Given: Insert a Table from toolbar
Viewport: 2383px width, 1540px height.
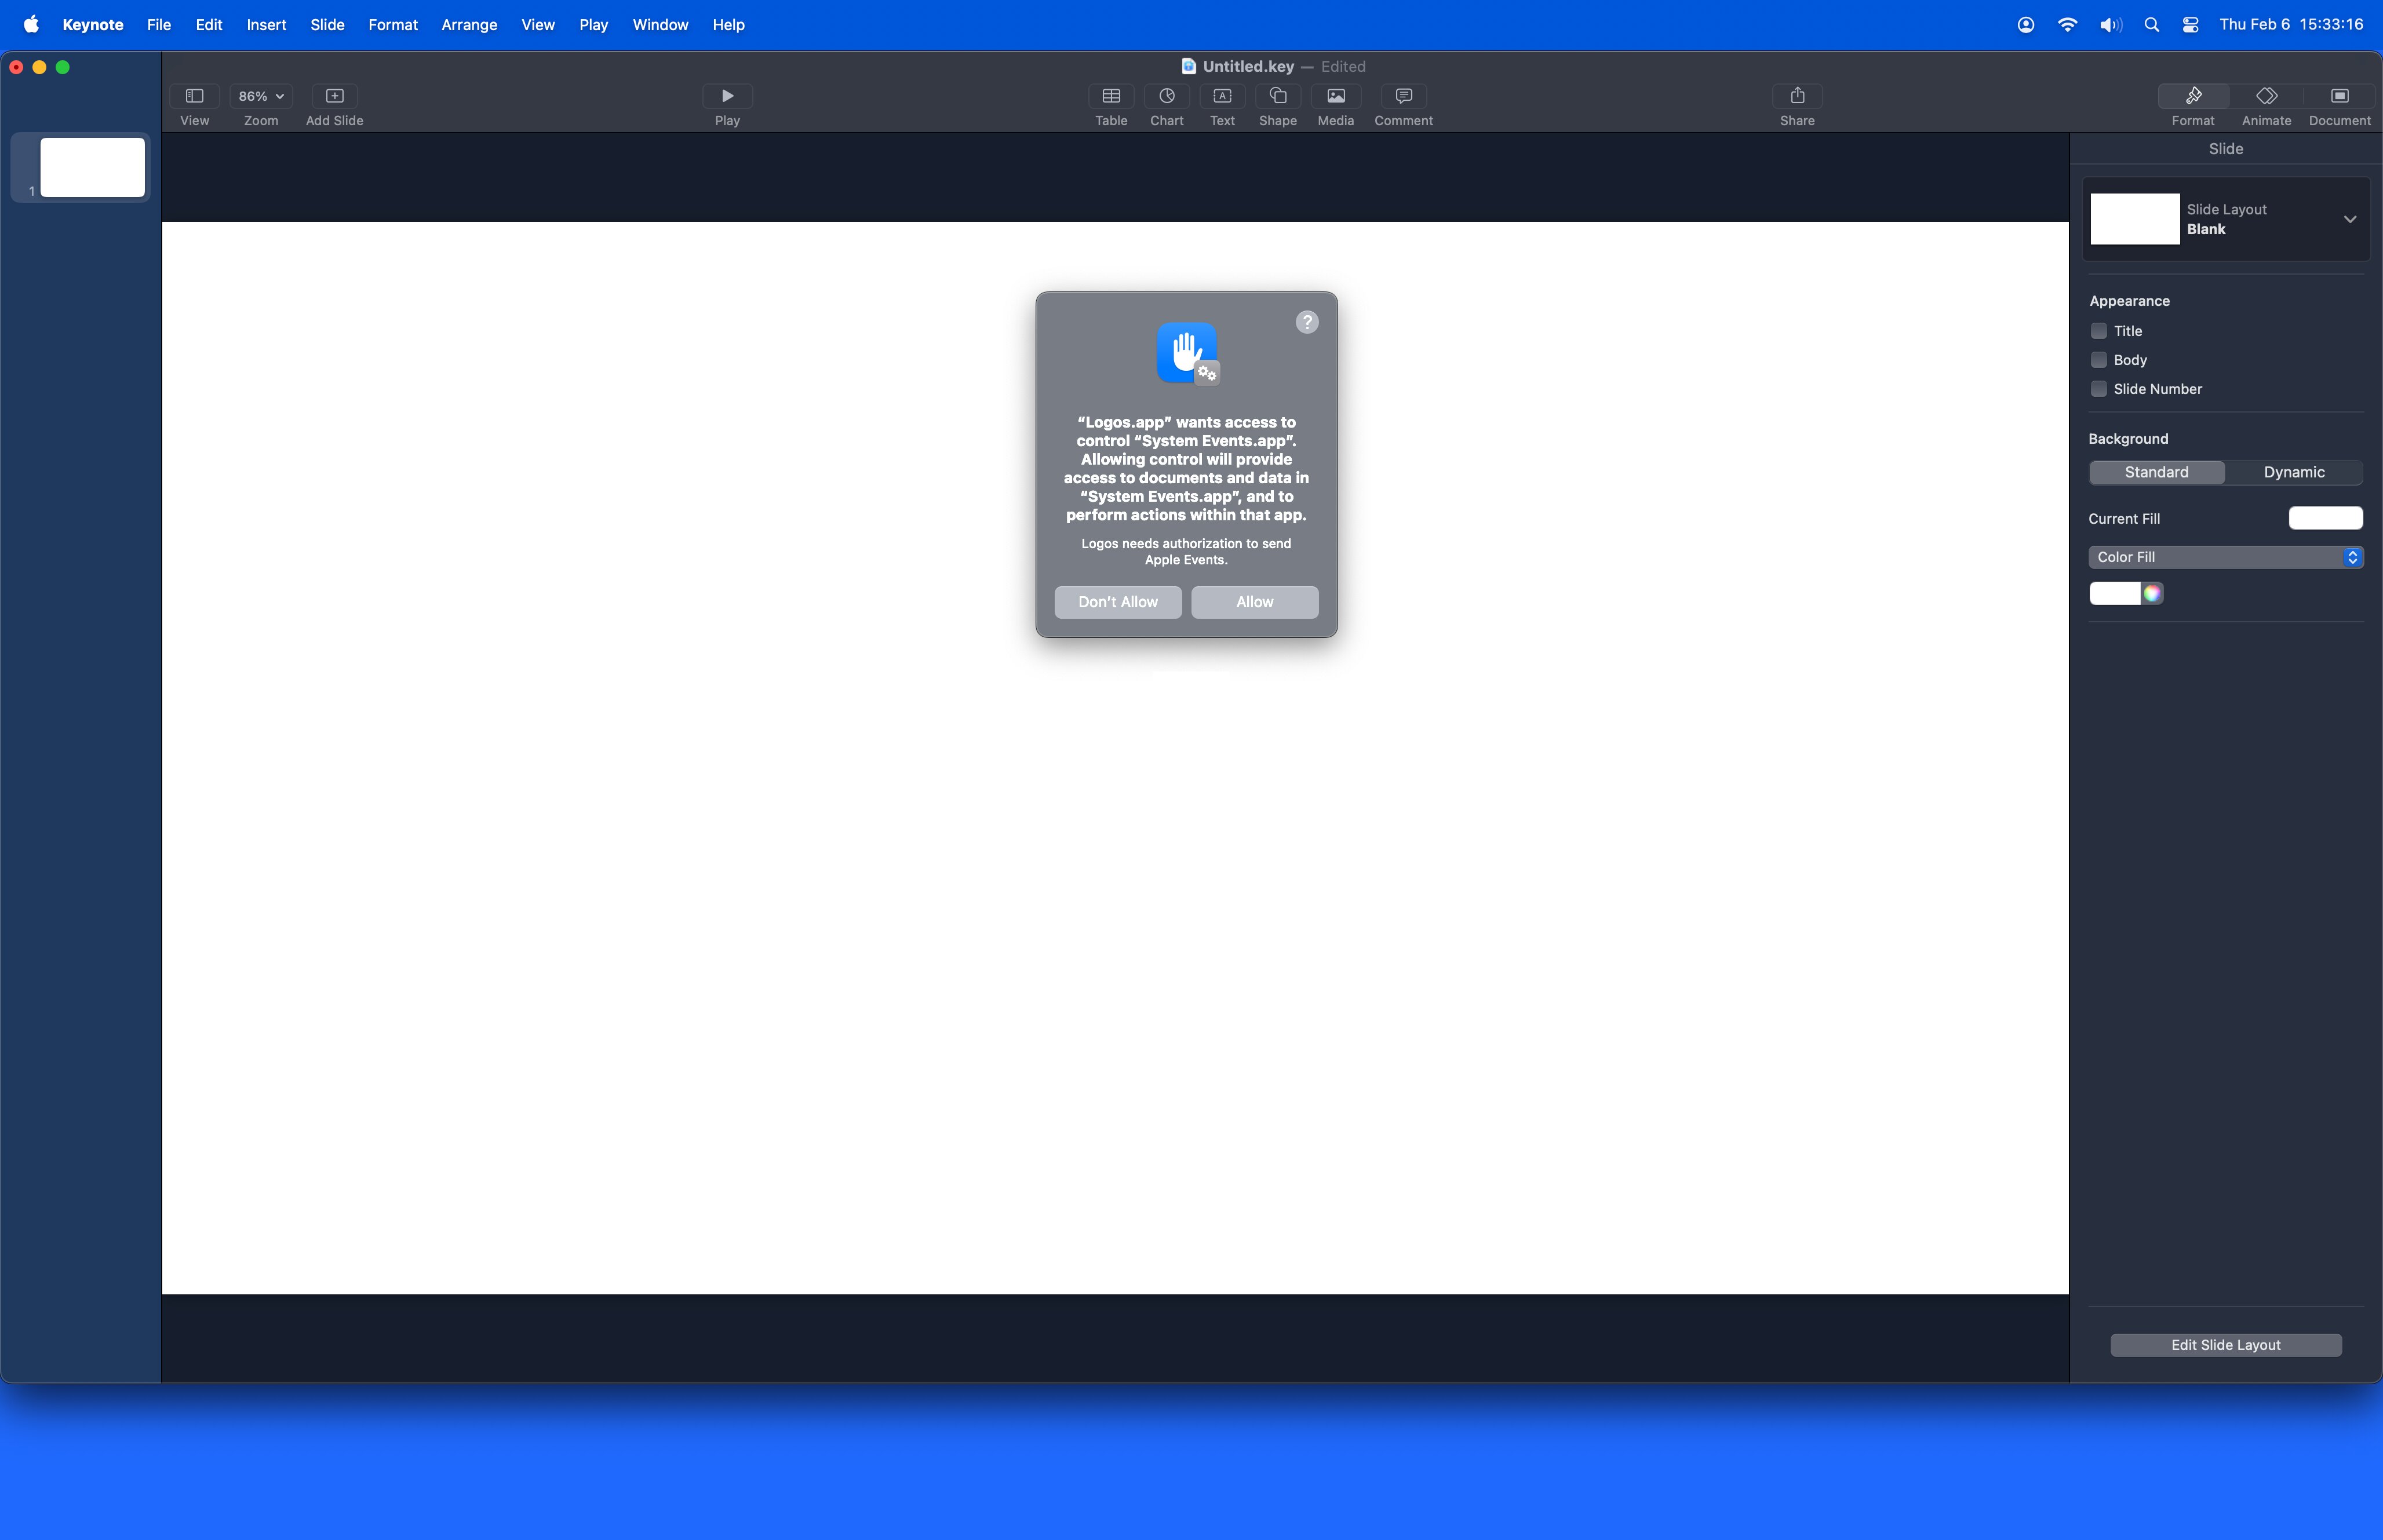Looking at the screenshot, I should coord(1111,96).
